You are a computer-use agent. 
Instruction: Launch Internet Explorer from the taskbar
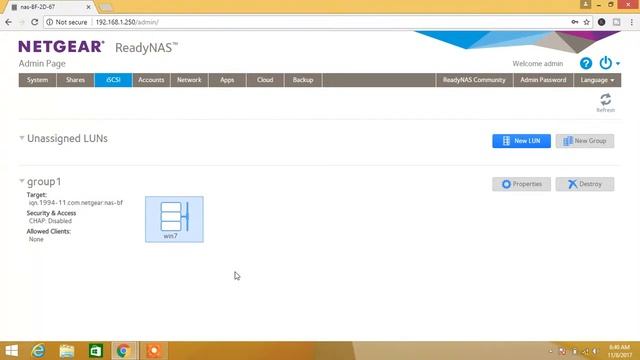tap(38, 351)
